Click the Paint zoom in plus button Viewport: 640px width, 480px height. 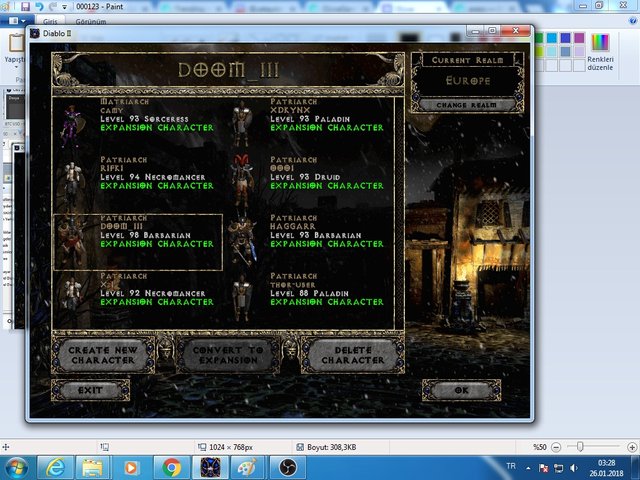click(x=632, y=447)
